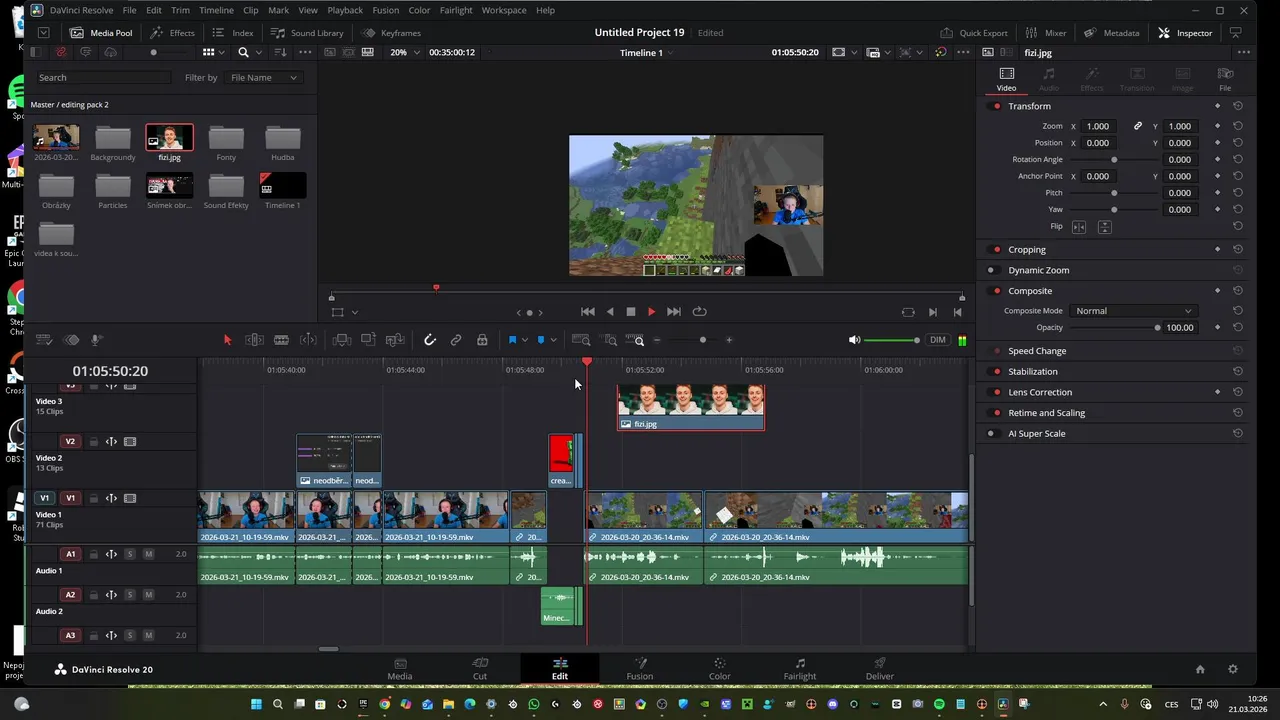Toggle Position Lock padlock icon
This screenshot has width=1280, height=720.
point(482,340)
